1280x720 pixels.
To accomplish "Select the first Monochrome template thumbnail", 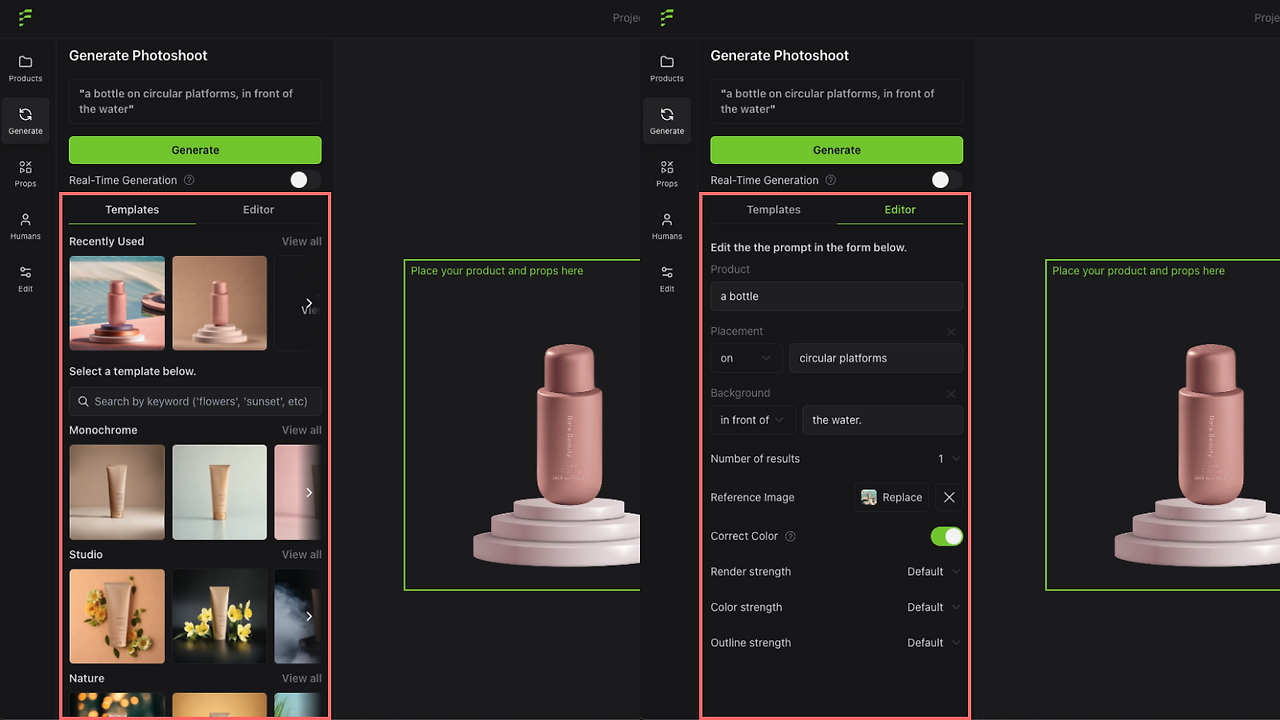I will 117,492.
